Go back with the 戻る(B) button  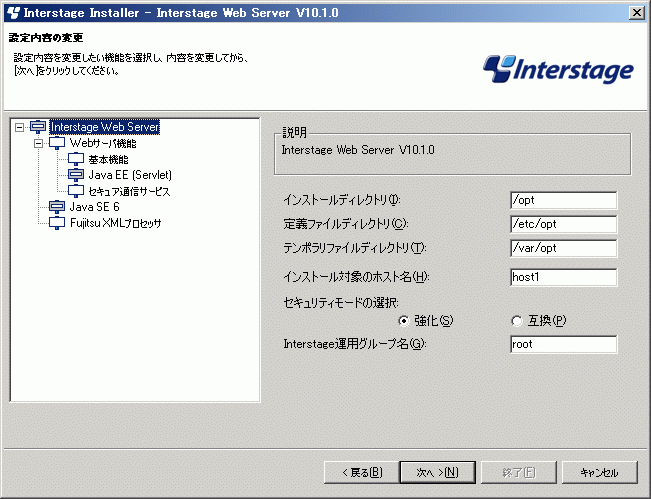coord(361,472)
